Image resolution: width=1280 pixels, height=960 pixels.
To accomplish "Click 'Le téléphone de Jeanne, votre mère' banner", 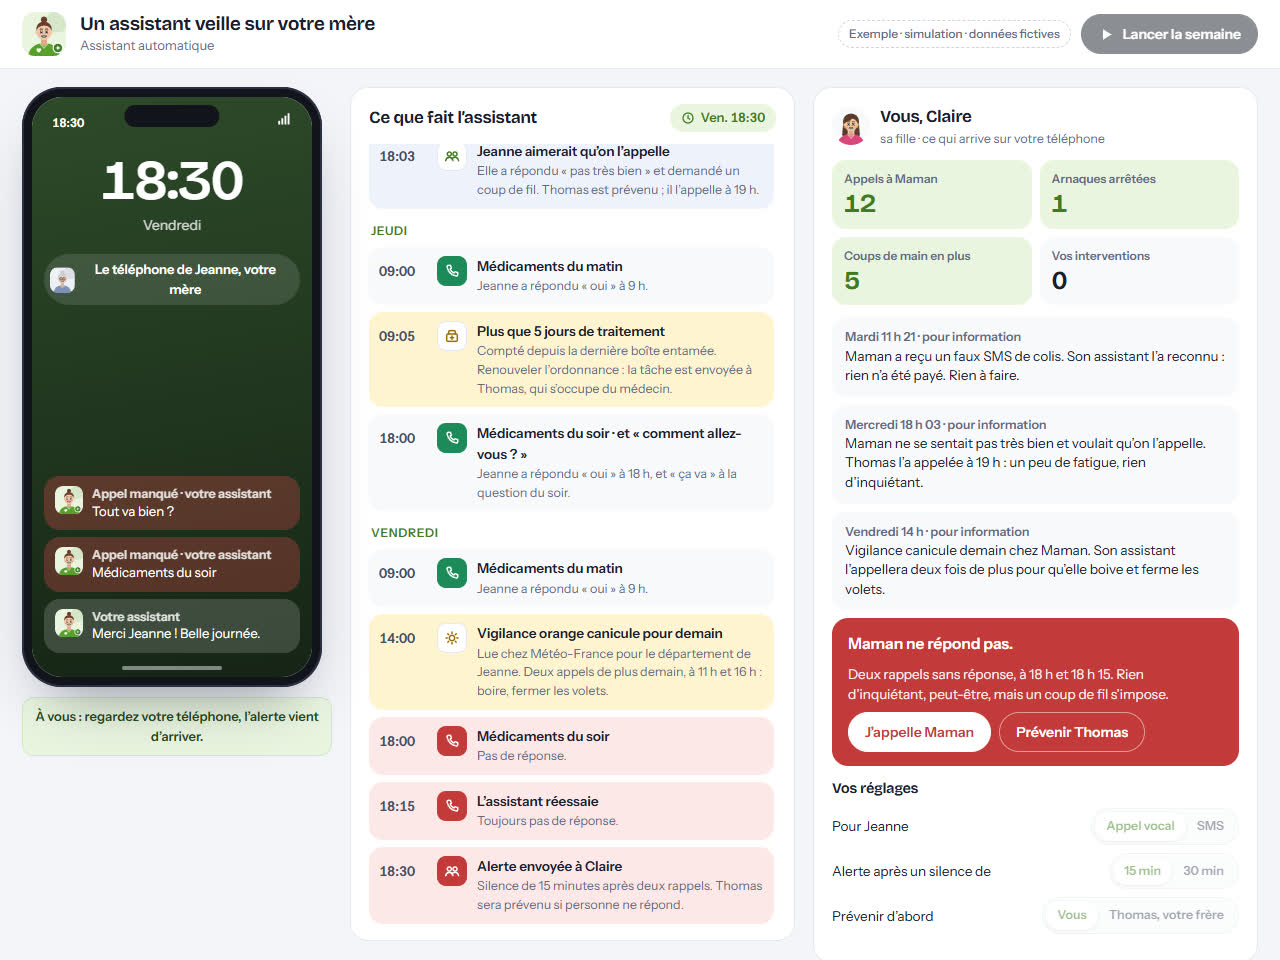I will pyautogui.click(x=172, y=280).
